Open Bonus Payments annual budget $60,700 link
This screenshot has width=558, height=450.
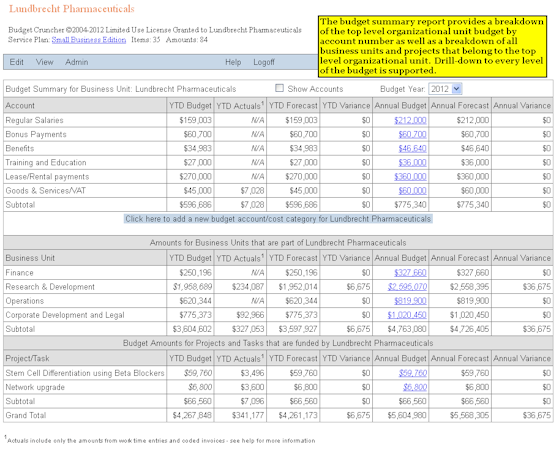(x=412, y=134)
